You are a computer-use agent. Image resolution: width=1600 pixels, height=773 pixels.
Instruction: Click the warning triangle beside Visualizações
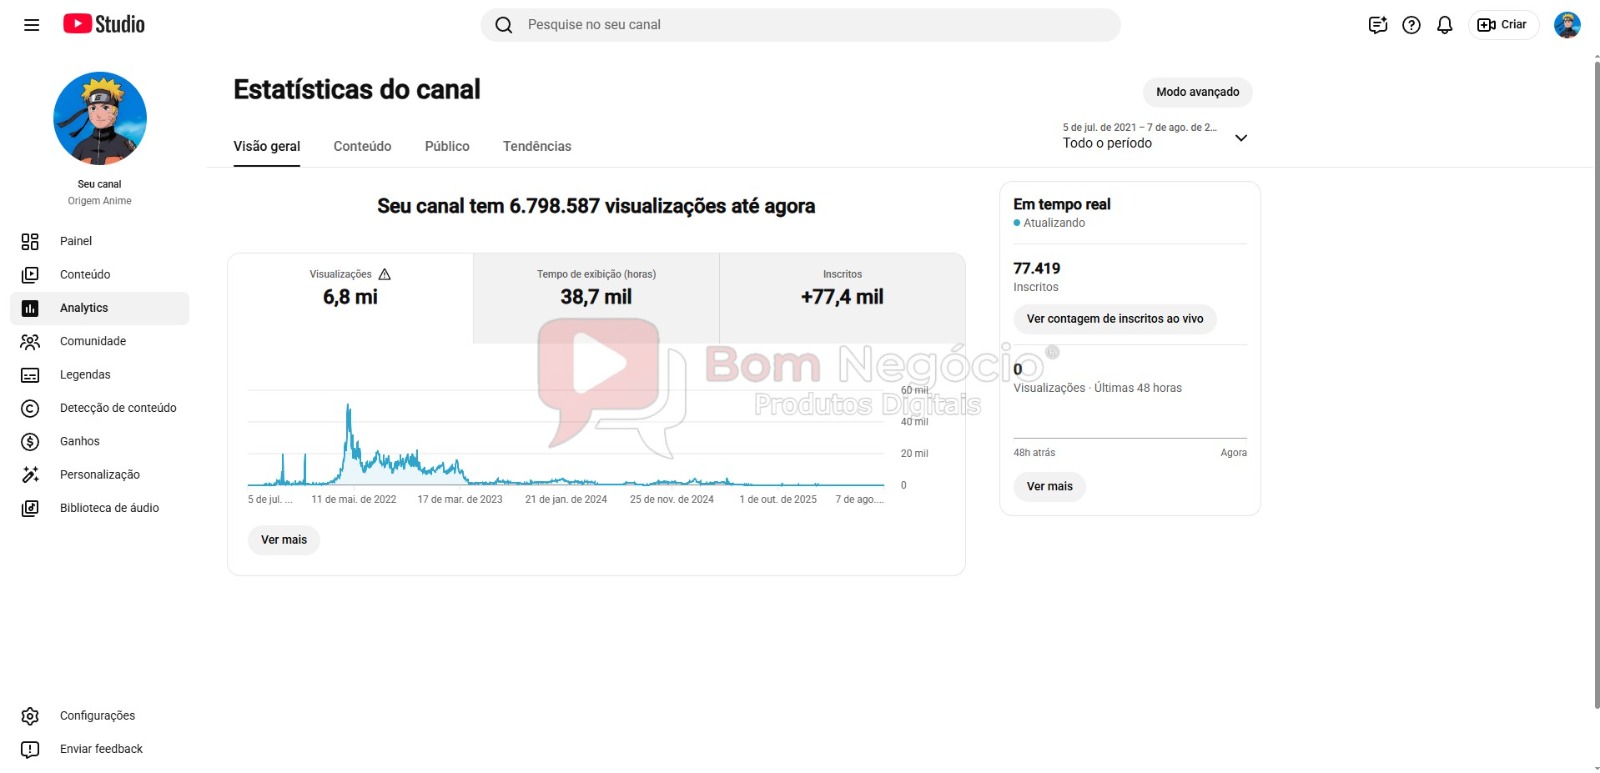[385, 274]
